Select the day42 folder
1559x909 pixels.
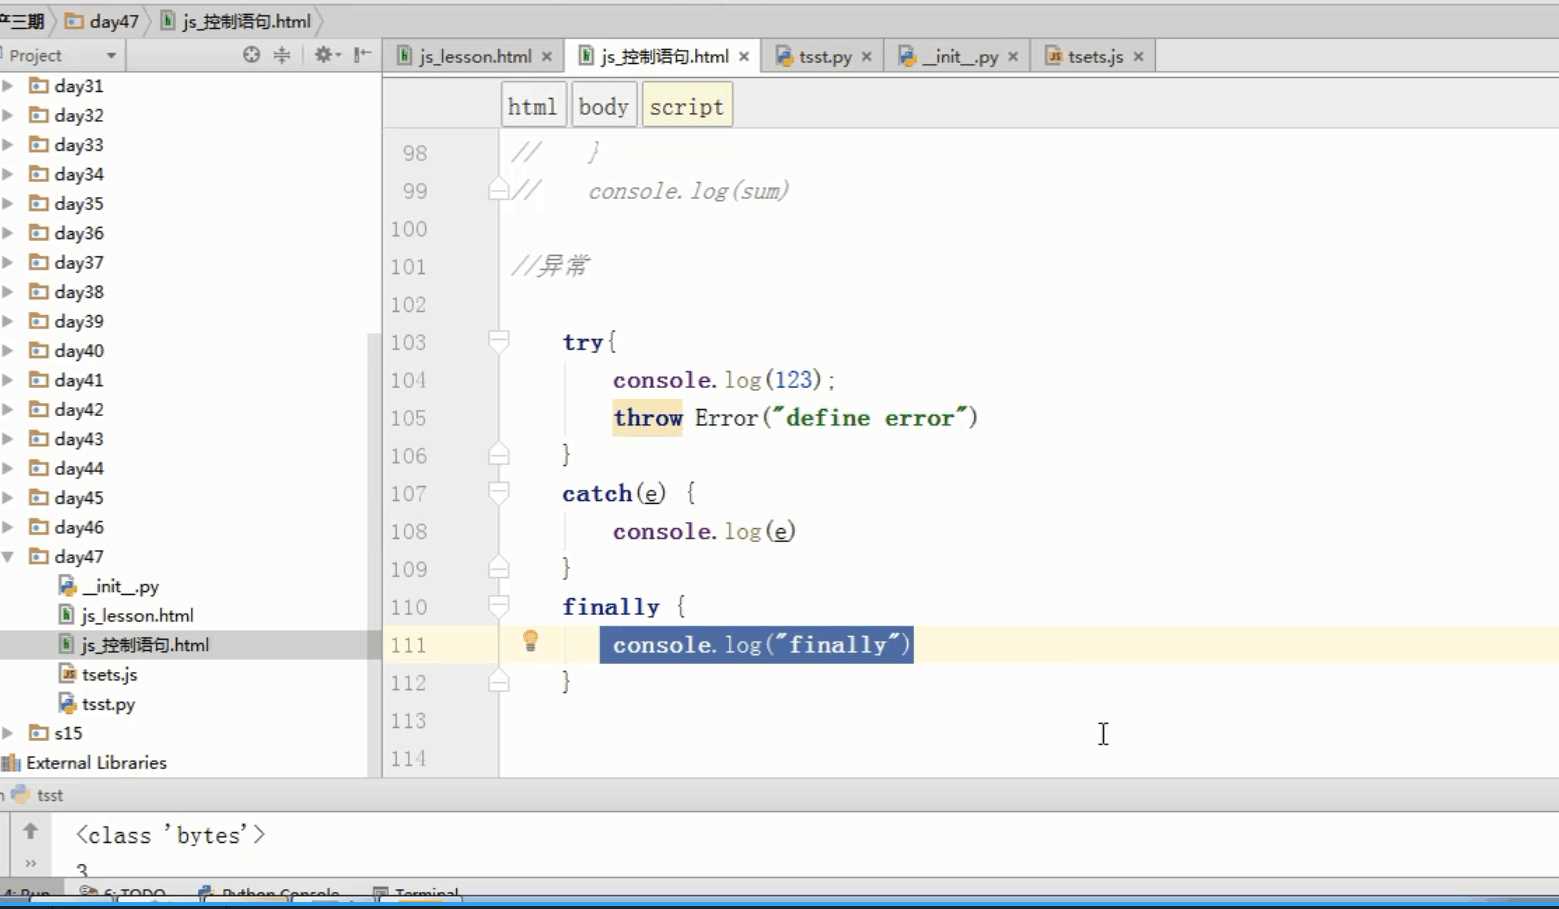79,409
